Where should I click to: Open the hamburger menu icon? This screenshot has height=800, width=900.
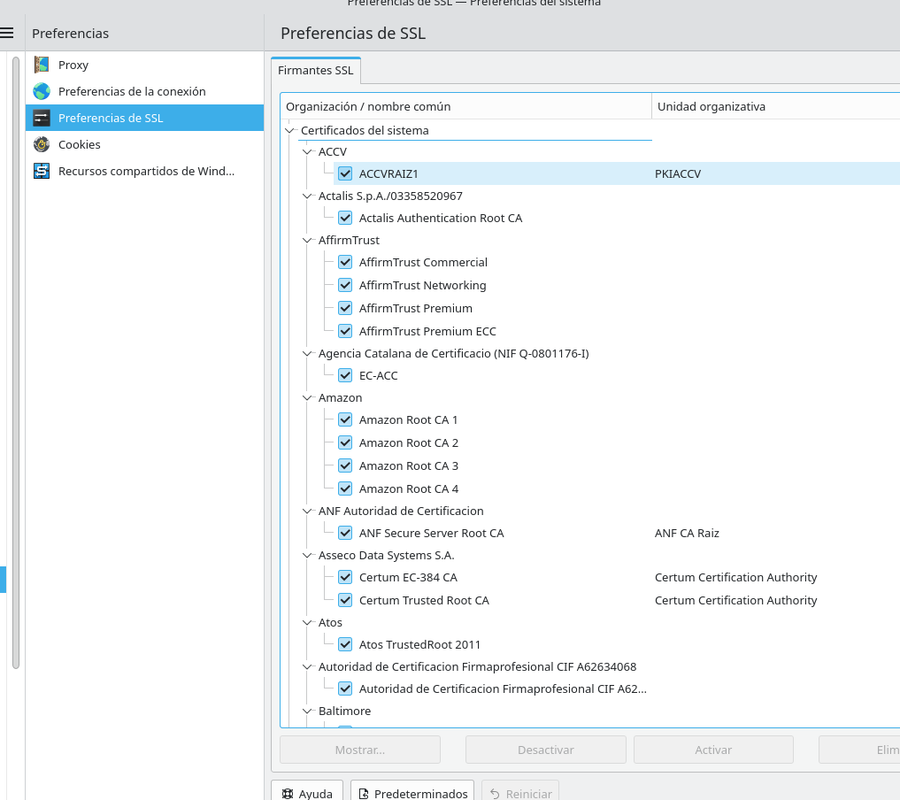(x=6, y=33)
